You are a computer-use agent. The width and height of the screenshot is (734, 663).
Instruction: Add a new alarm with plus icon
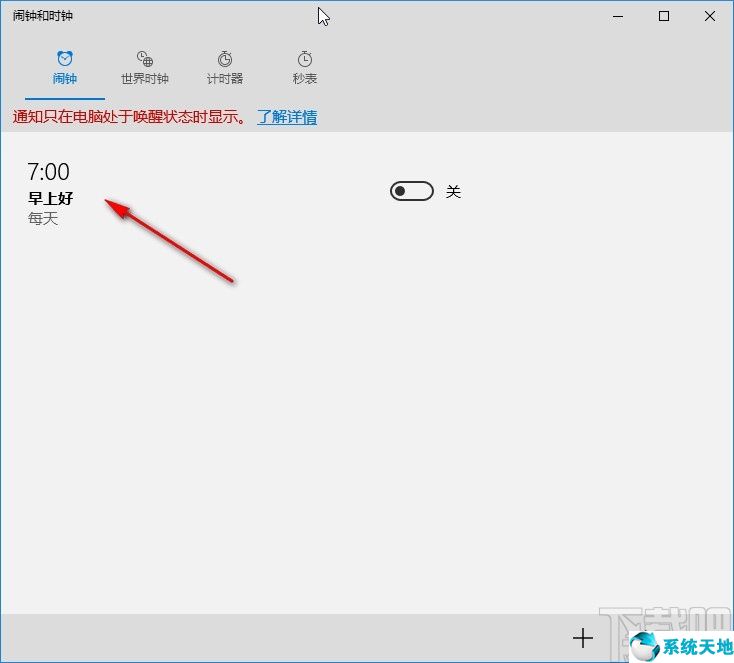[x=583, y=638]
